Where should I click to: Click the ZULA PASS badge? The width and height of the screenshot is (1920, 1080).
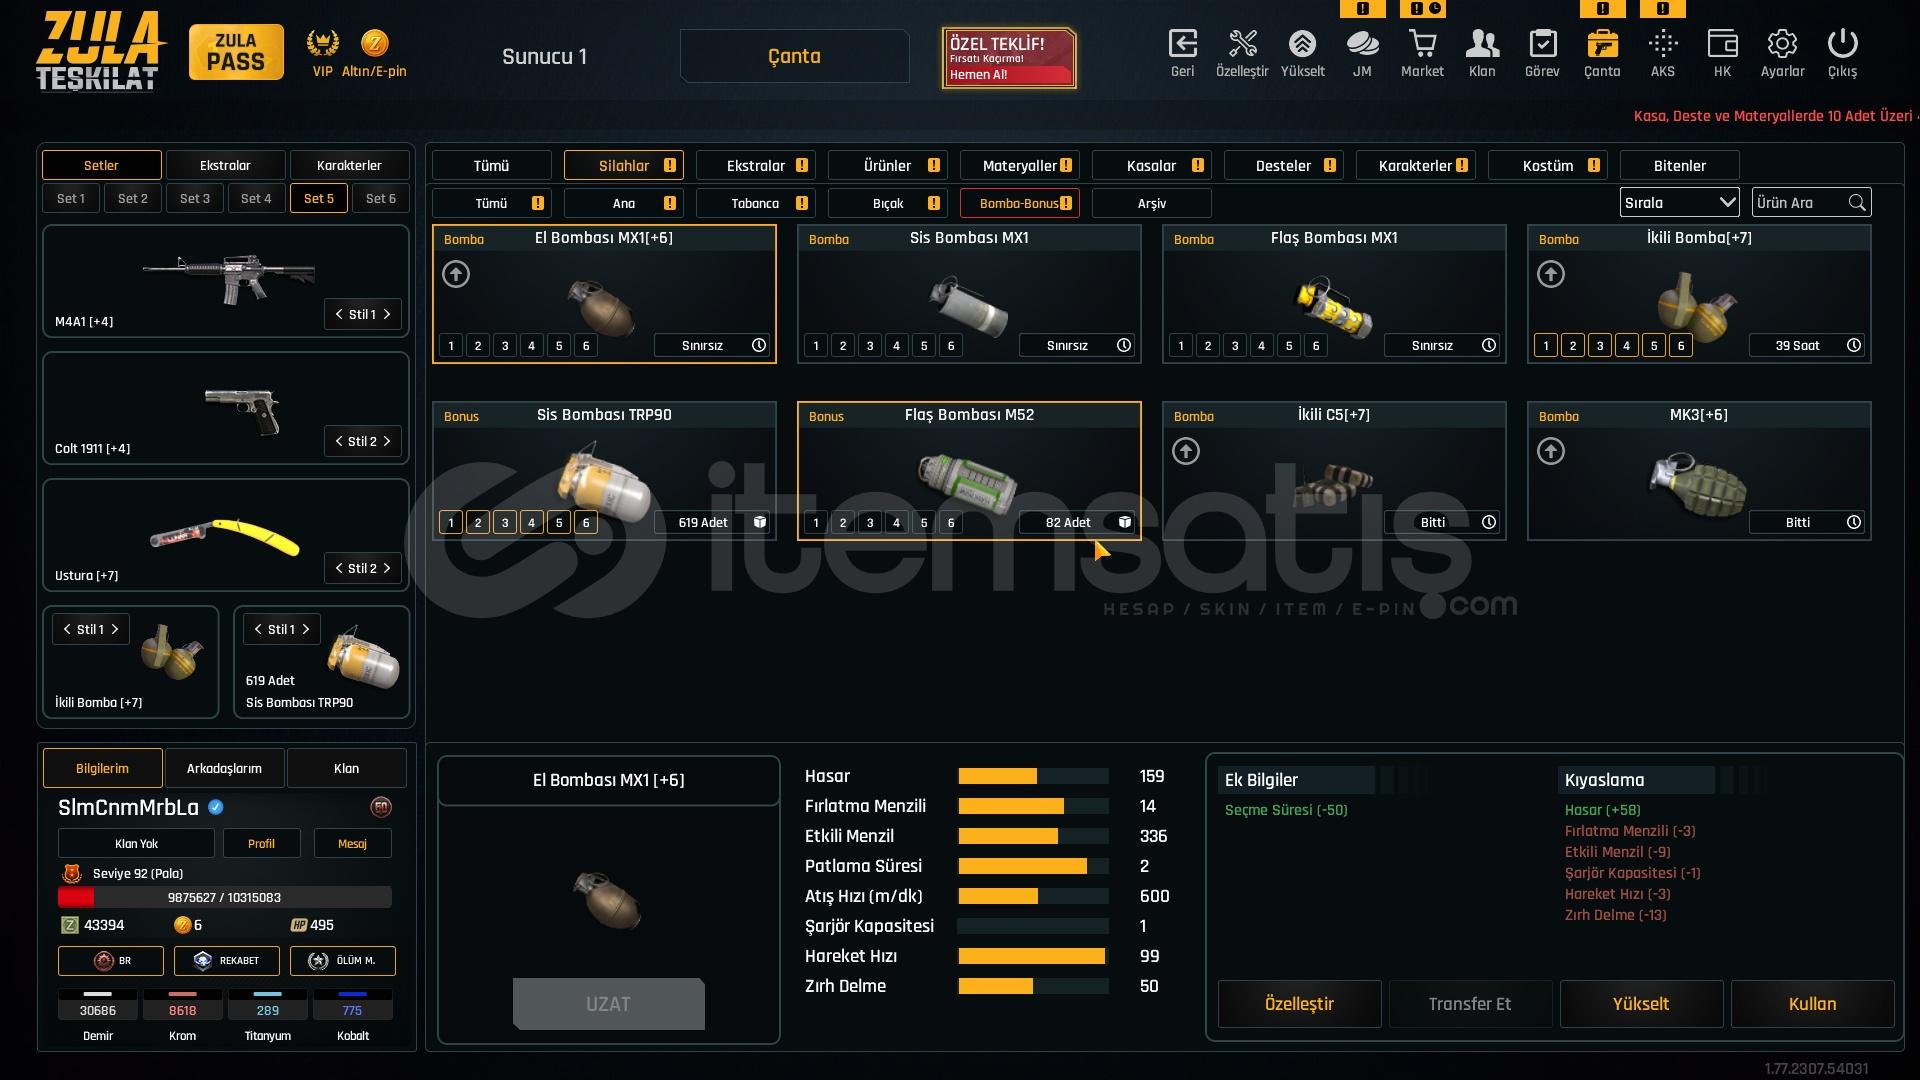tap(236, 52)
